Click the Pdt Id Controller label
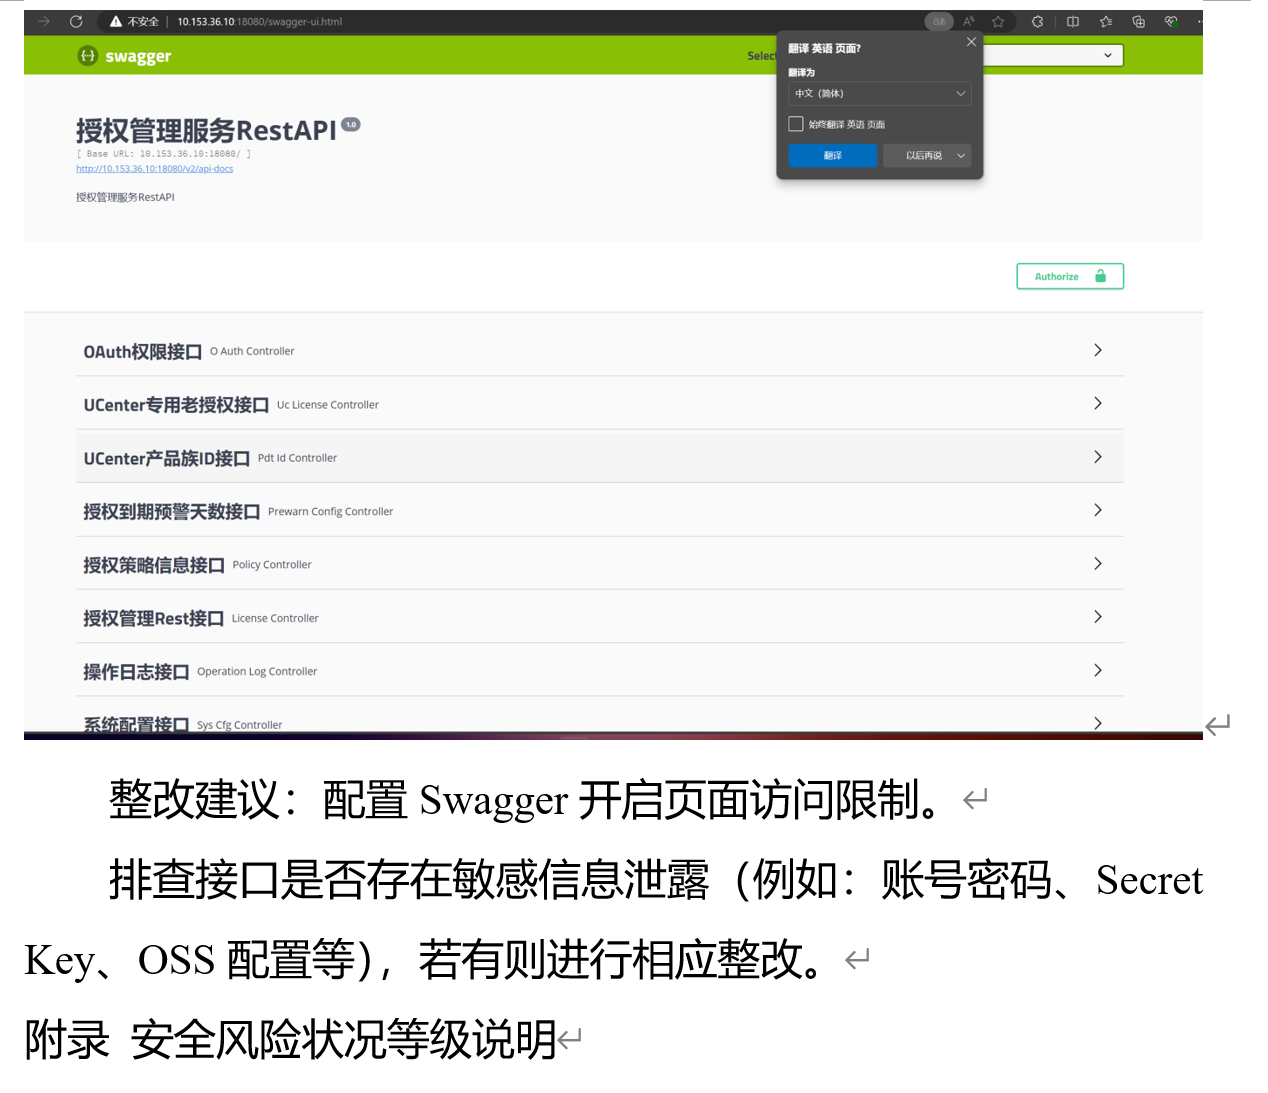Image resolution: width=1268 pixels, height=1093 pixels. point(297,458)
